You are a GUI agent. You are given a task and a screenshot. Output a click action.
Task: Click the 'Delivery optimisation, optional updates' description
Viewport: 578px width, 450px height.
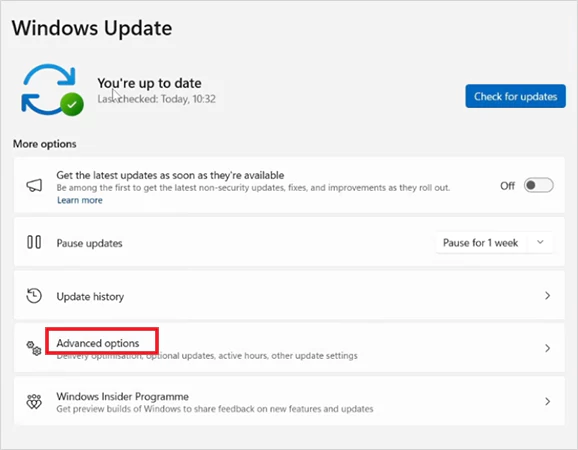click(x=207, y=356)
